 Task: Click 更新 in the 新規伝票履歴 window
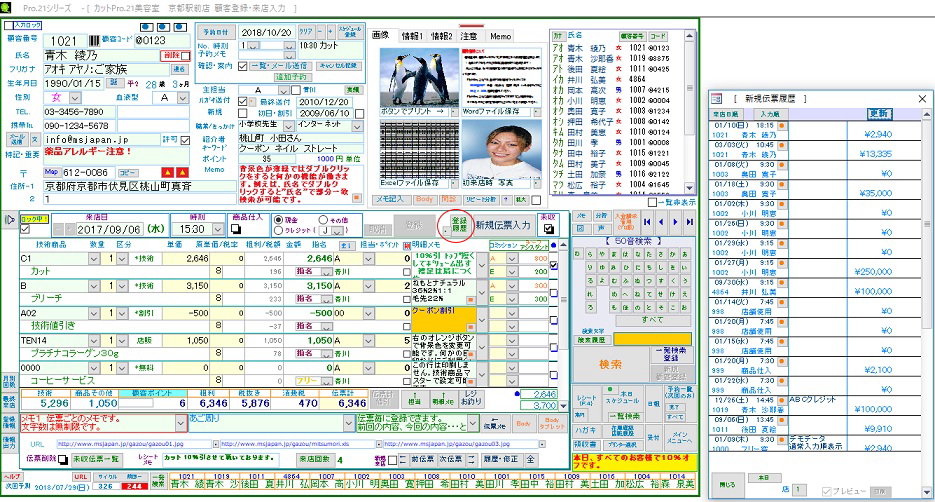[880, 113]
